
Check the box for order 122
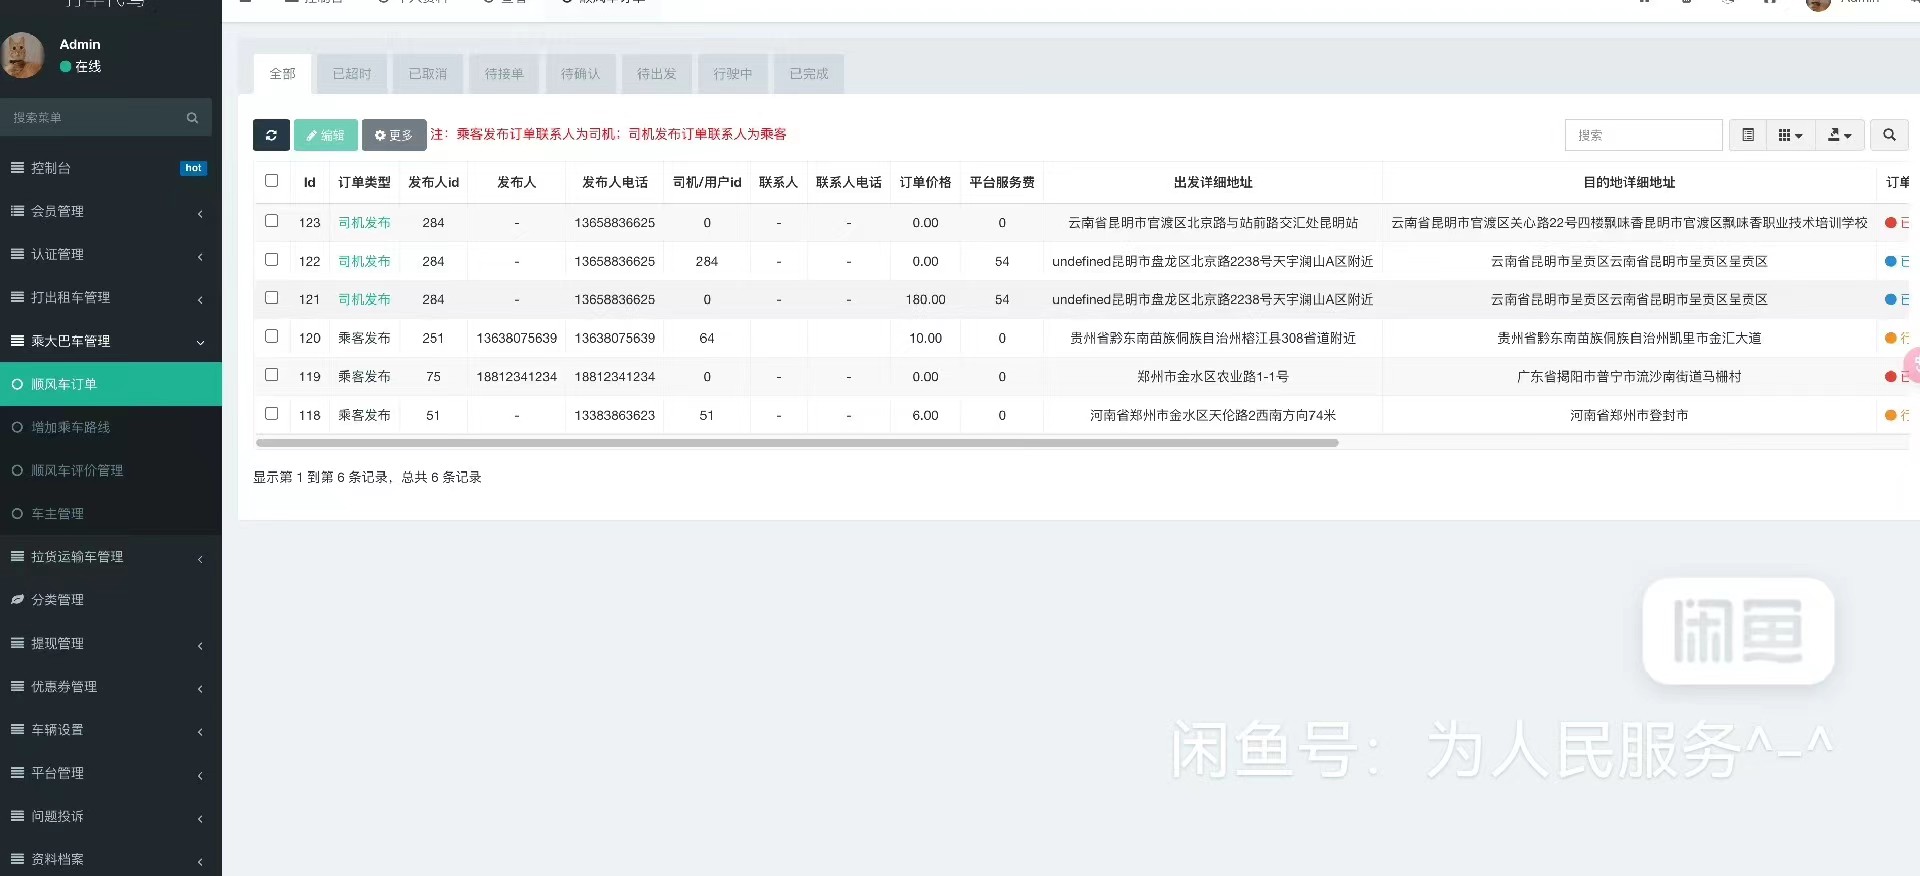pos(271,259)
